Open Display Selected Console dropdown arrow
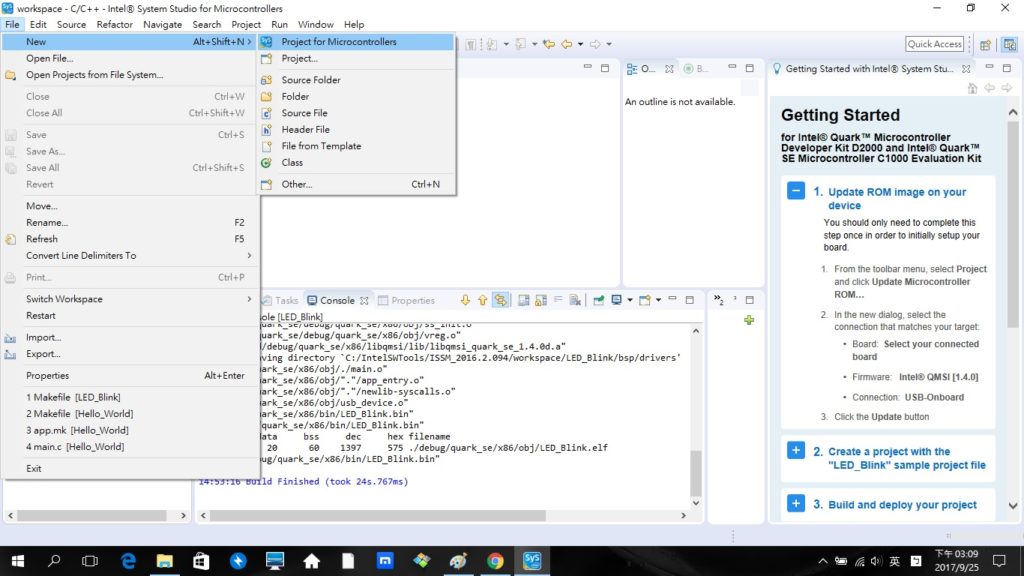The height and width of the screenshot is (576, 1024). [x=630, y=300]
